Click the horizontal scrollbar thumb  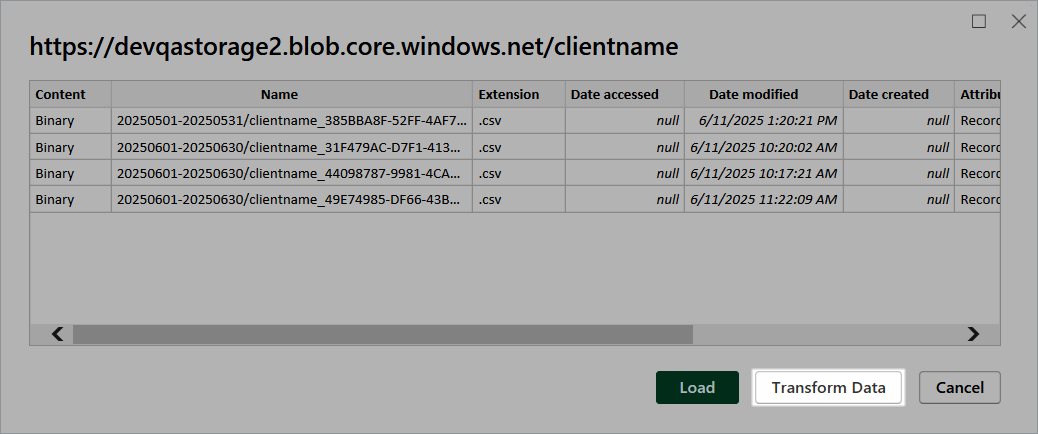(383, 334)
